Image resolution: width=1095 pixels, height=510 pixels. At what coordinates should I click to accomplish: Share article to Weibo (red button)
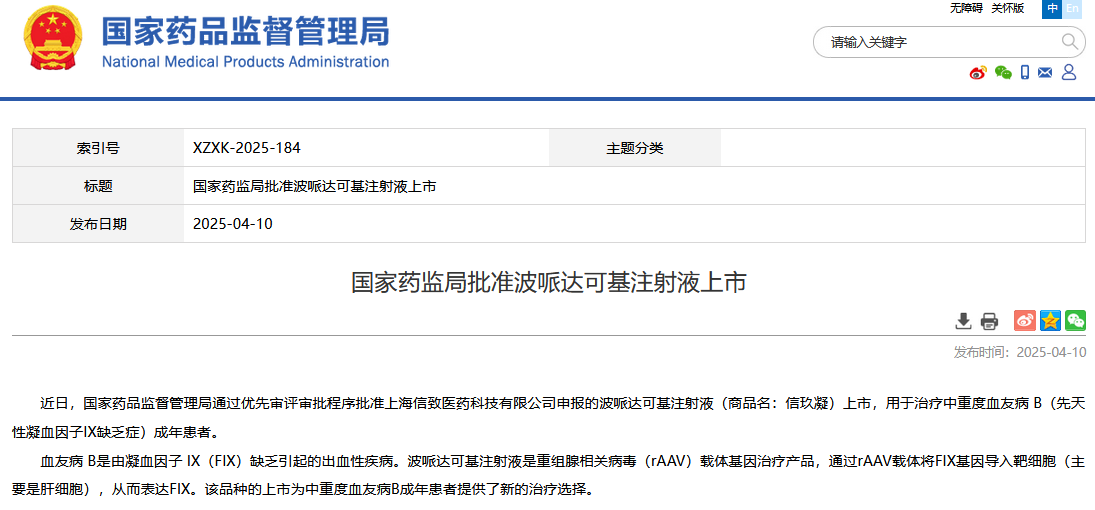pos(1025,321)
